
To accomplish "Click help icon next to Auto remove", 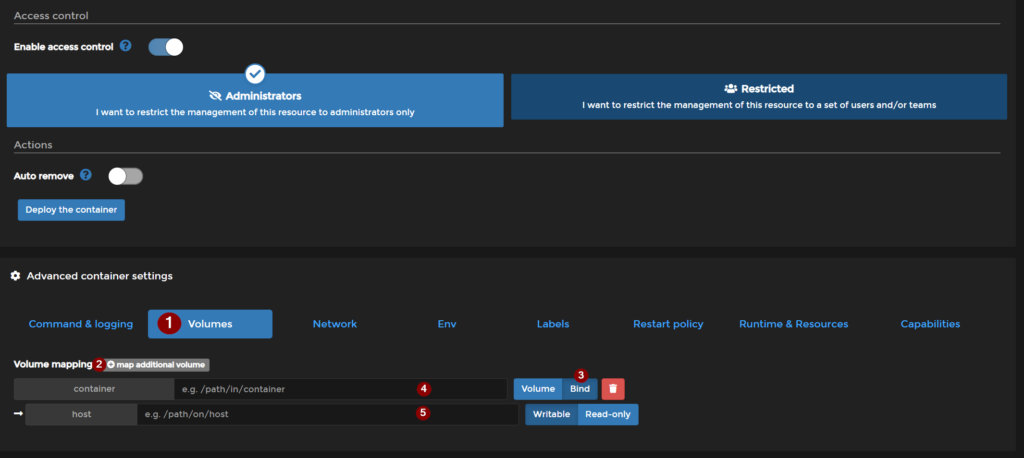I will 86,175.
